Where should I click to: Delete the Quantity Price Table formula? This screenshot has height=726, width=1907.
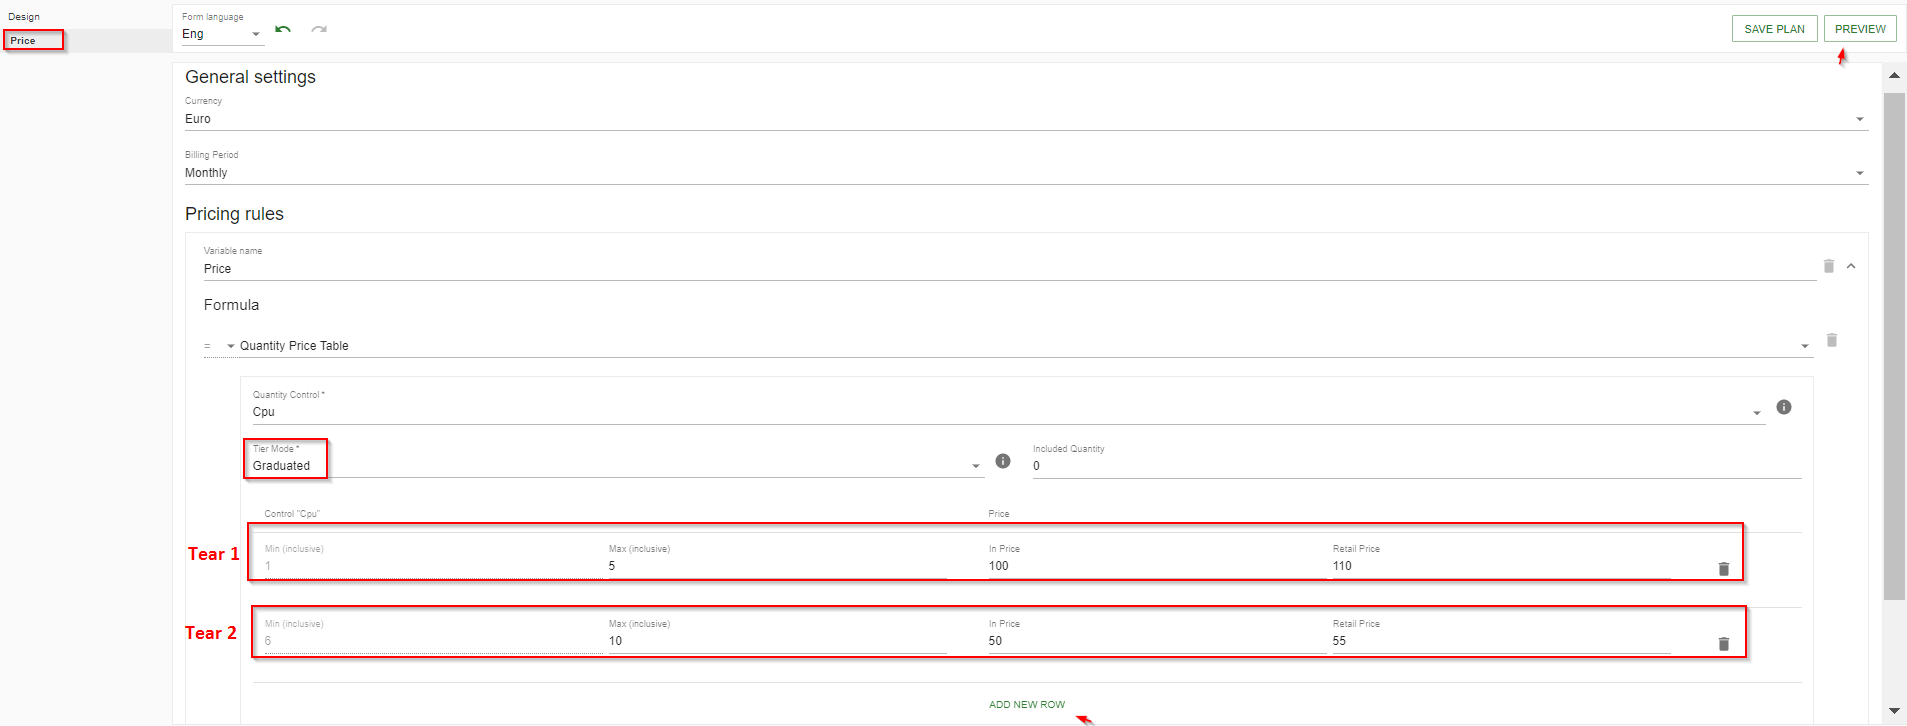click(x=1831, y=340)
